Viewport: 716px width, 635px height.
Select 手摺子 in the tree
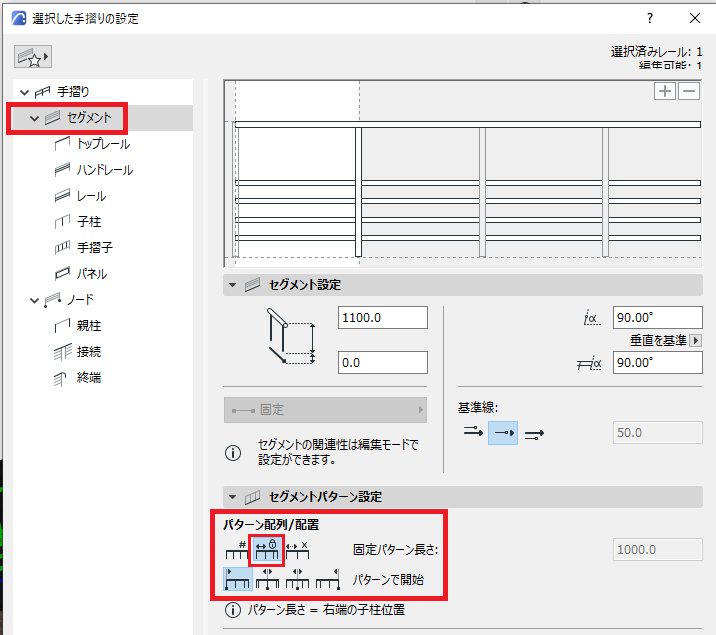[95, 248]
